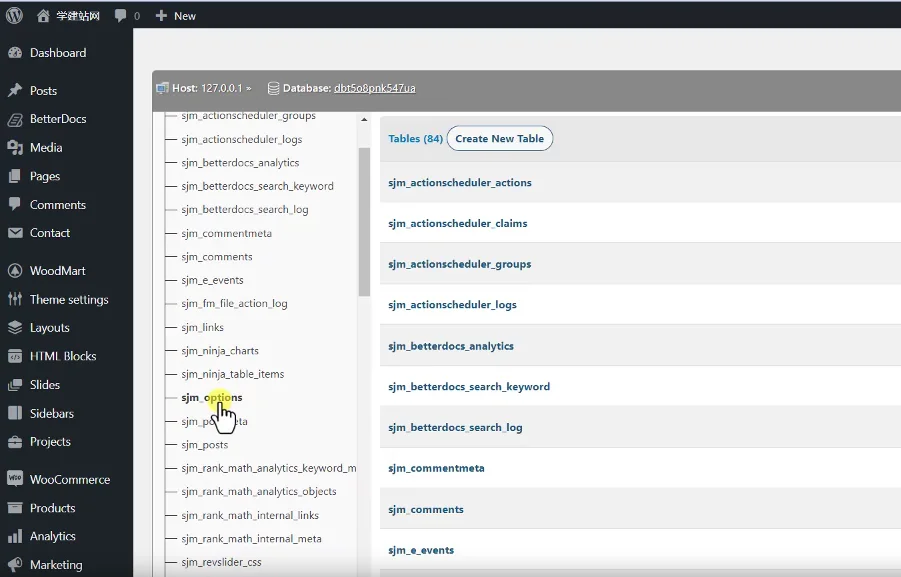Select sjm_options in the tree

pos(211,397)
